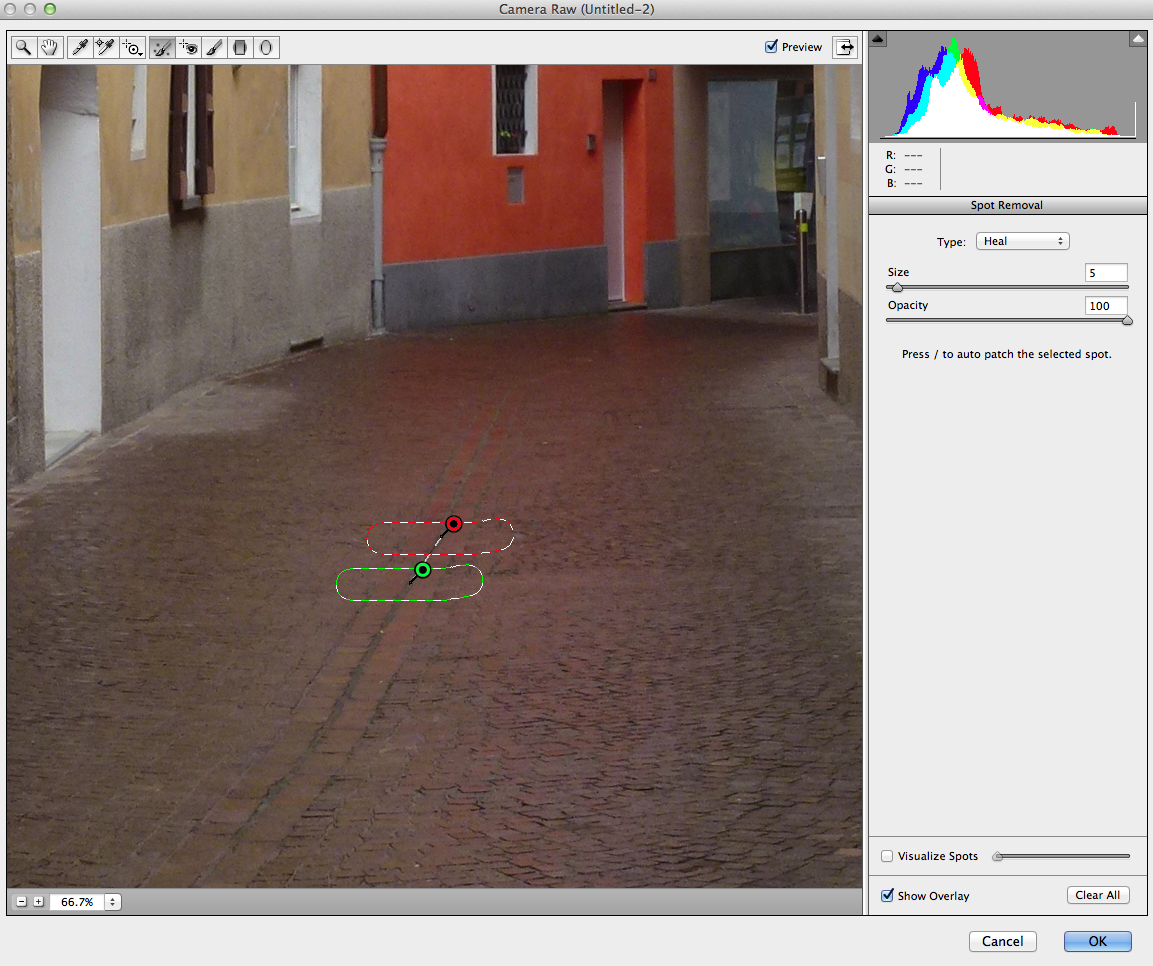The height and width of the screenshot is (966, 1153).
Task: Click the Clear All button
Action: [1098, 895]
